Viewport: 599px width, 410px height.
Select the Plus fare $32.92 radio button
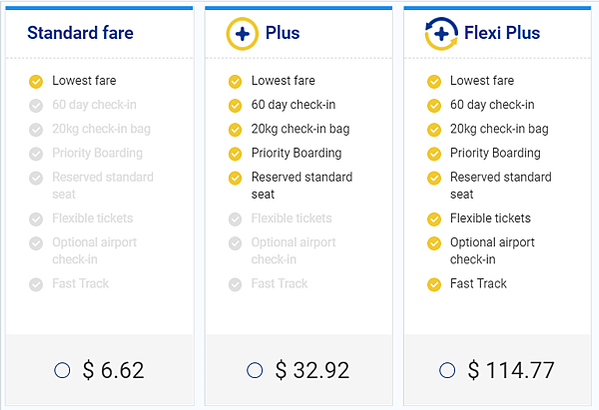[254, 370]
